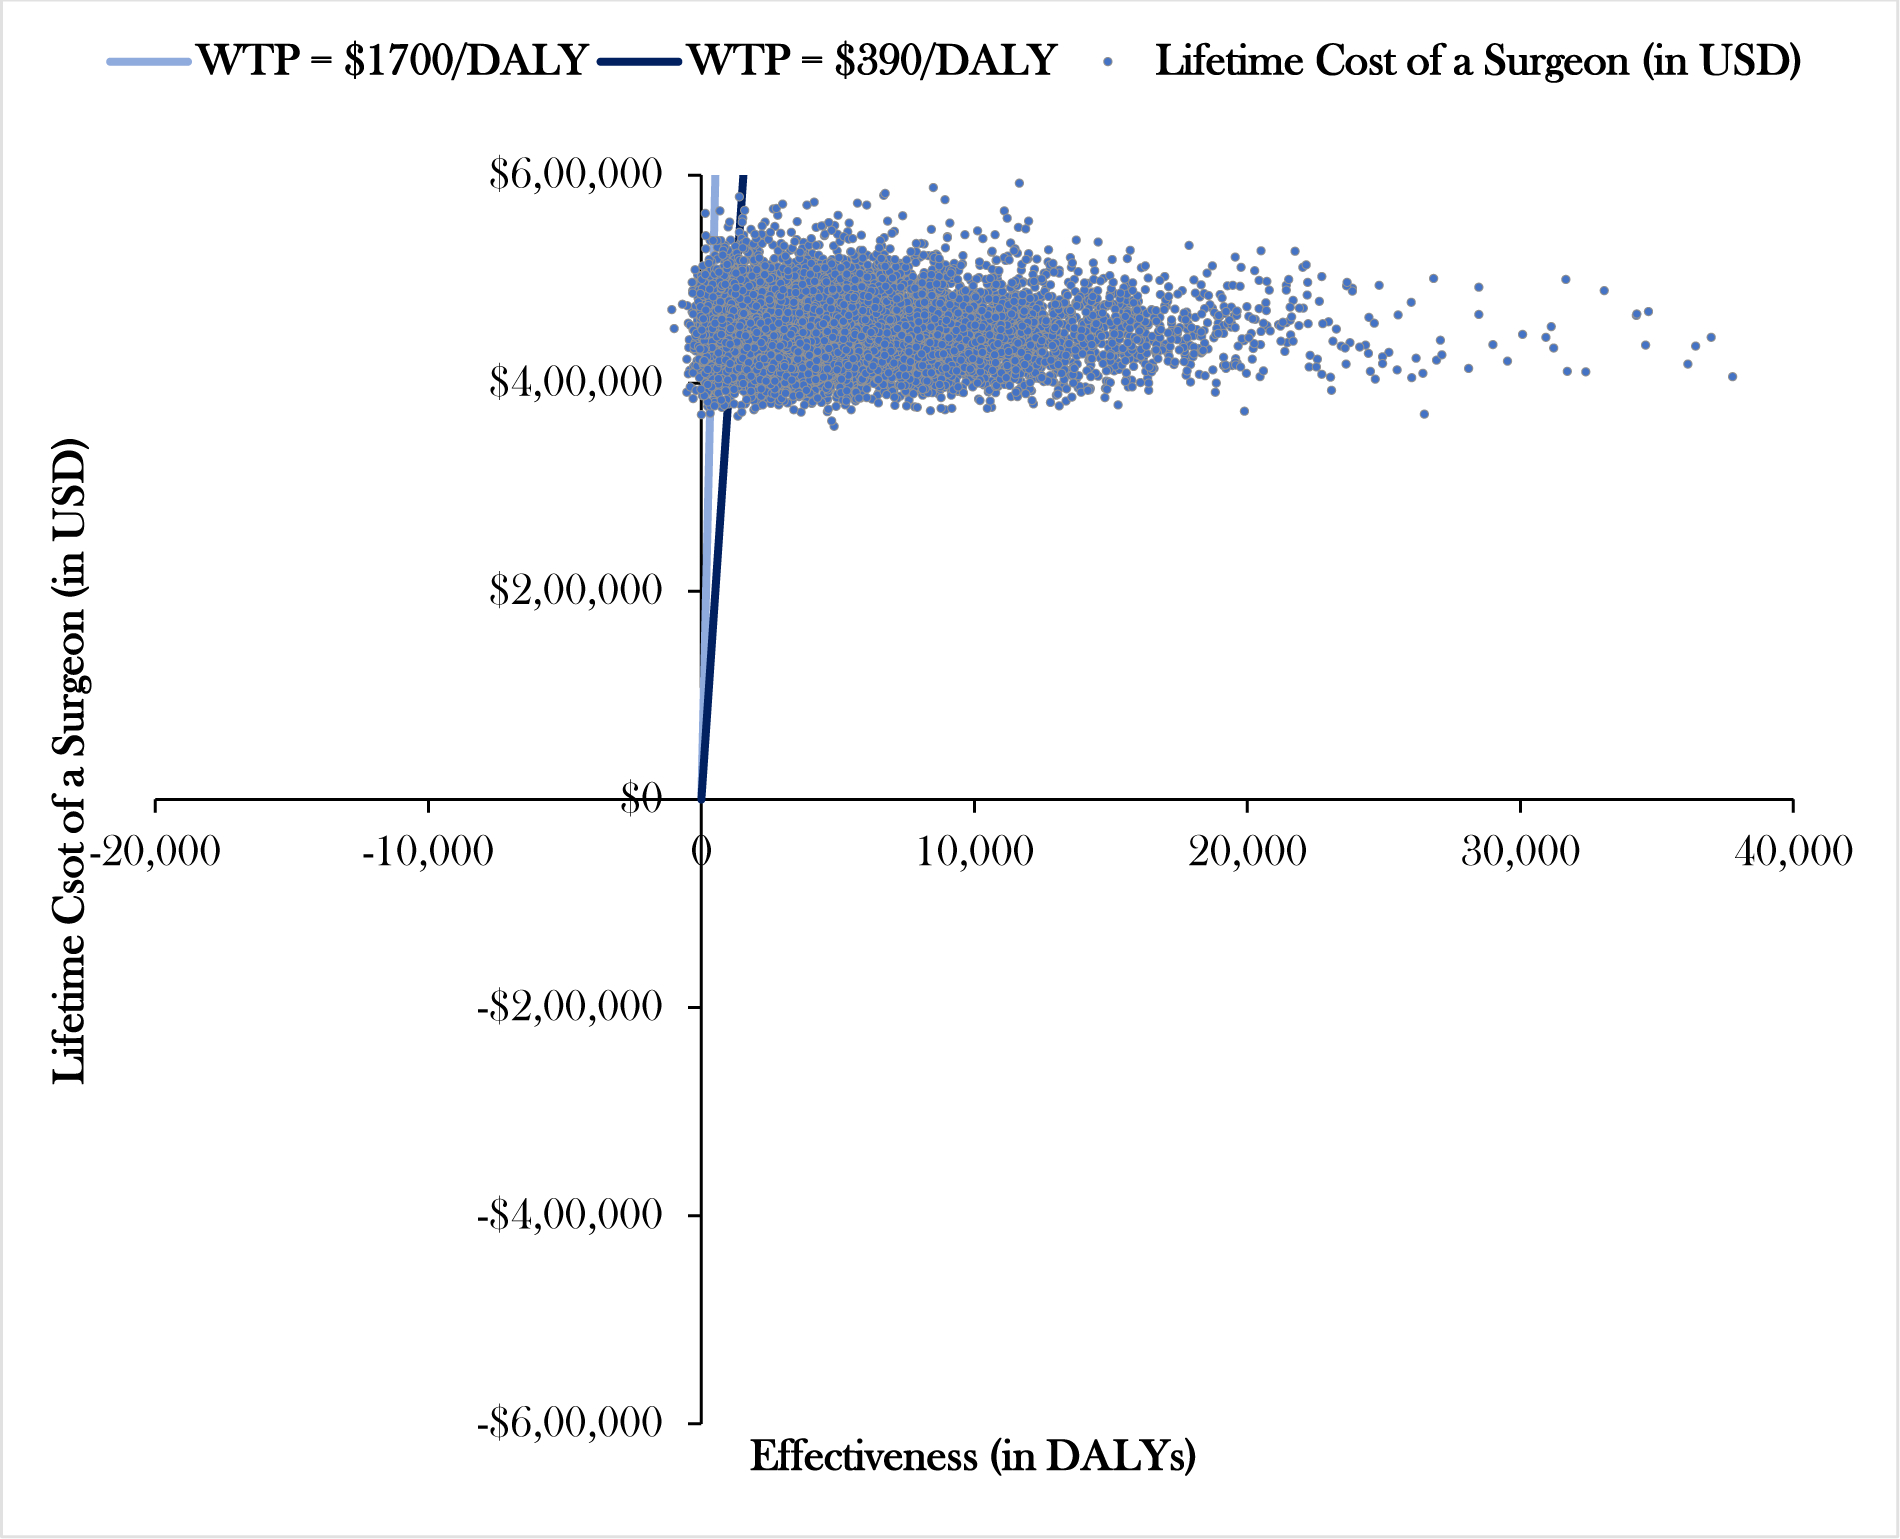The image size is (1900, 1539).
Task: Click y-axis label '-$4,00,000'
Action: pos(569,1214)
